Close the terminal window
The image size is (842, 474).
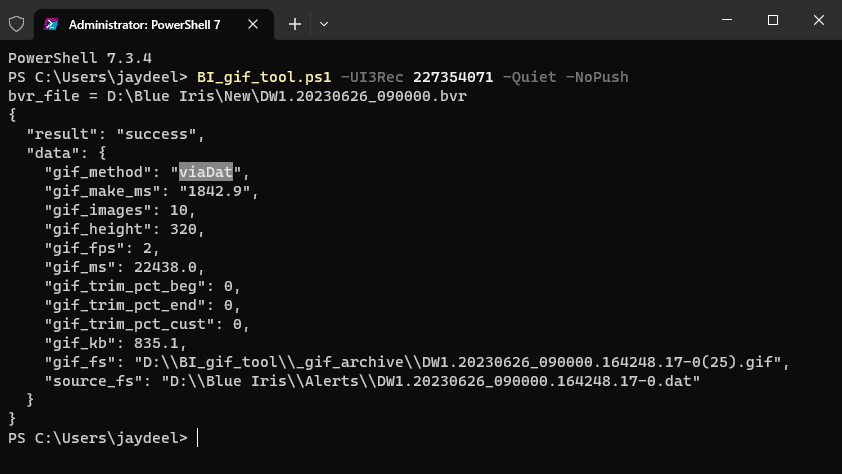(x=819, y=20)
